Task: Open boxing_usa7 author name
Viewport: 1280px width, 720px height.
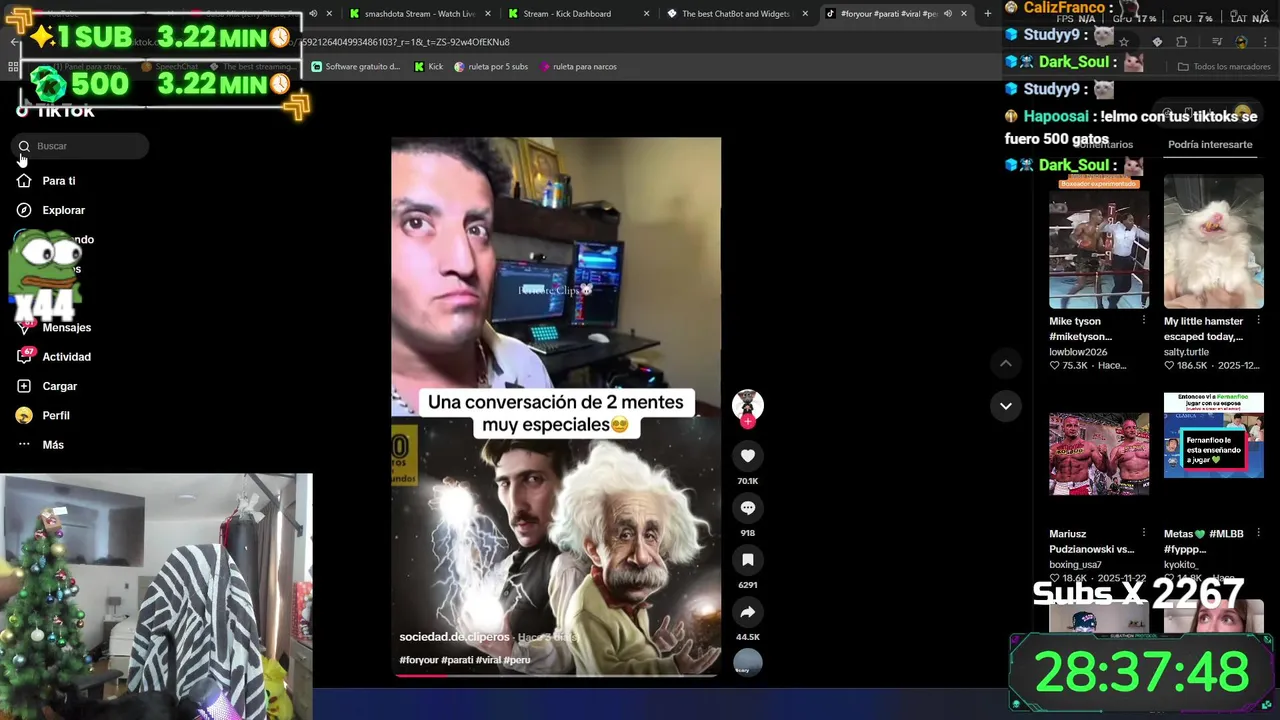Action: click(1075, 565)
